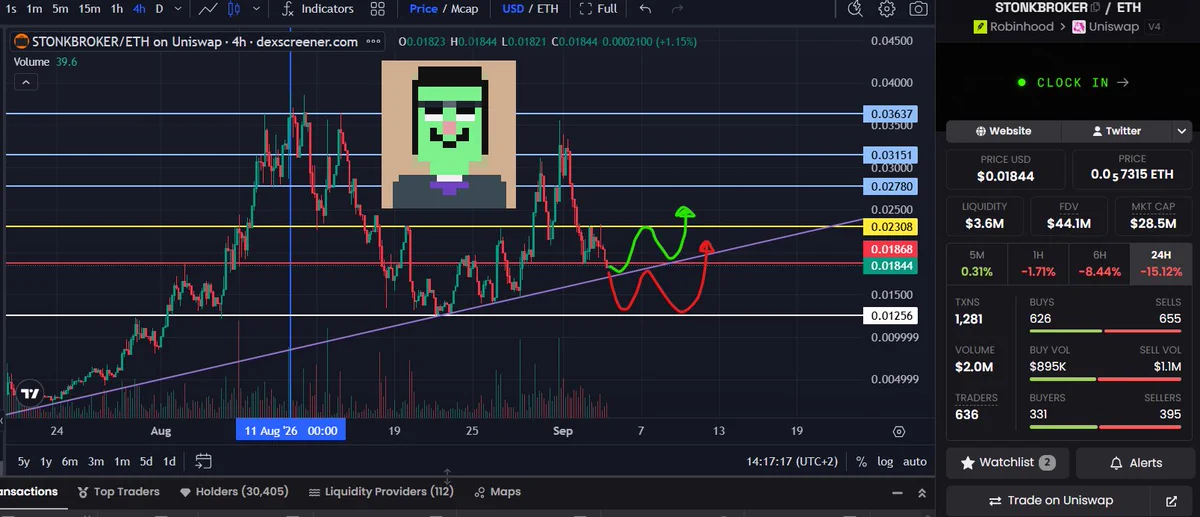Click the Robinhood chain link

coord(1013,26)
